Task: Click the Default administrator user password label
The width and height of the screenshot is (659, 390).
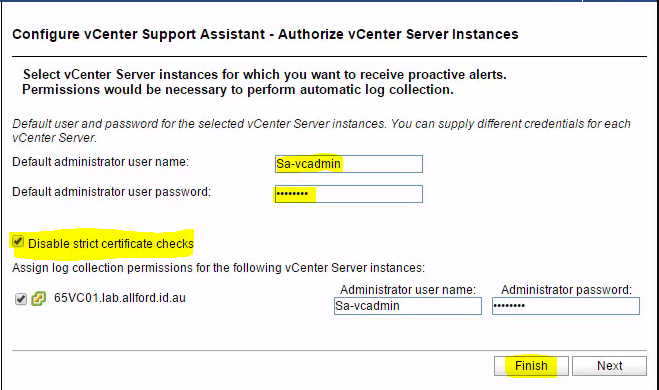Action: click(111, 192)
